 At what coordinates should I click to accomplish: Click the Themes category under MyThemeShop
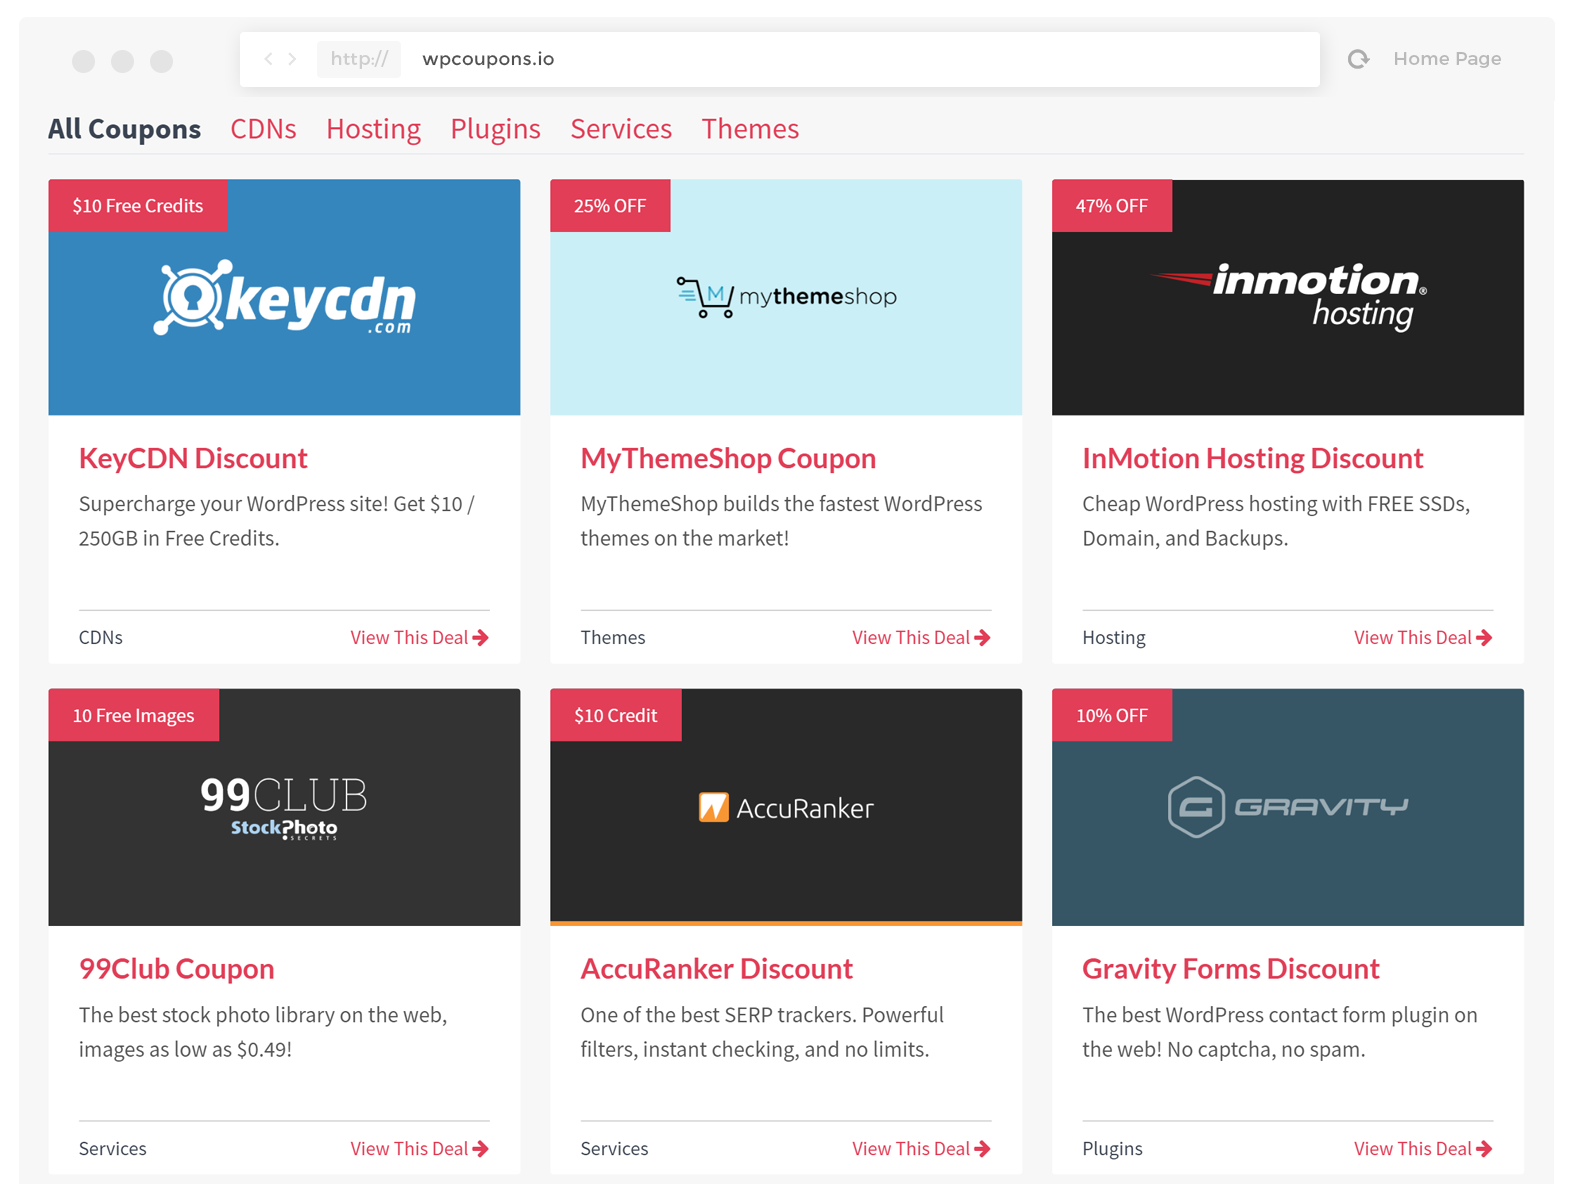click(x=613, y=638)
